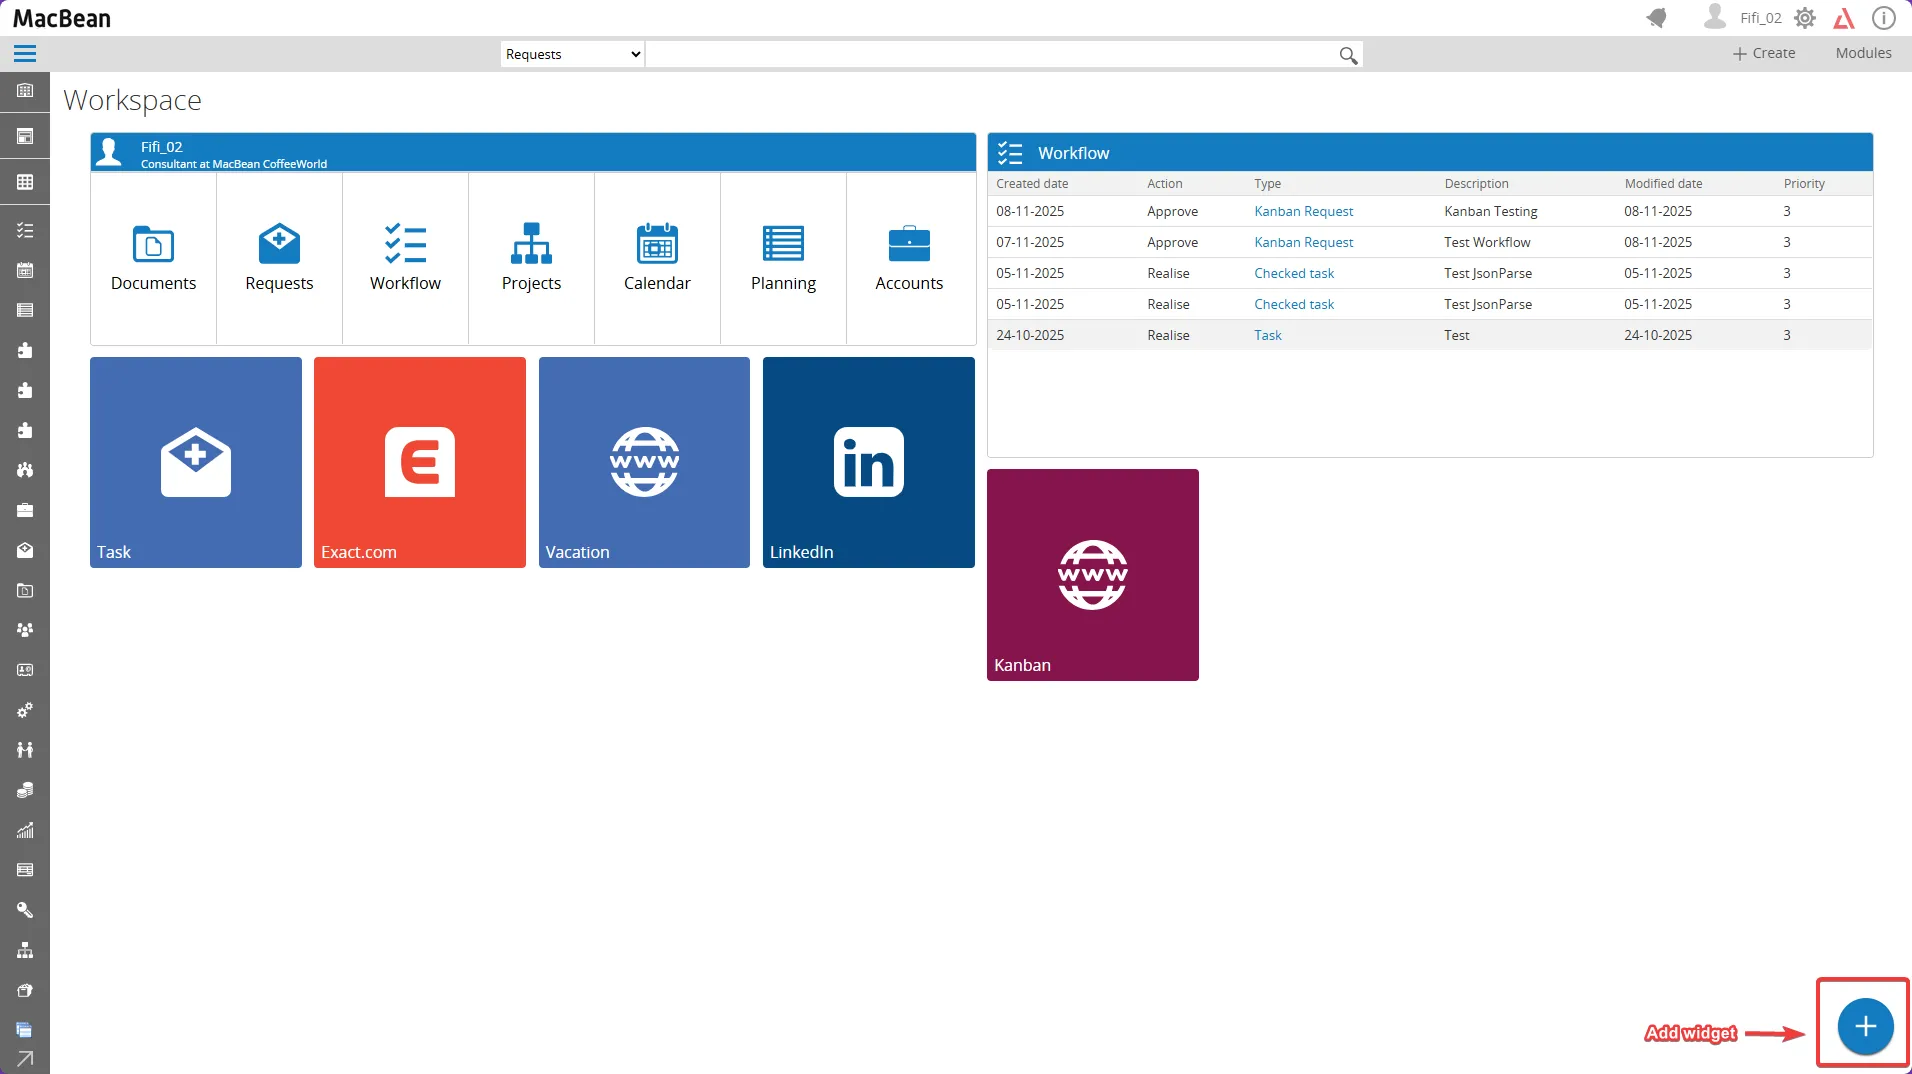Image resolution: width=1912 pixels, height=1074 pixels.
Task: Open the Modules menu
Action: 1863,53
